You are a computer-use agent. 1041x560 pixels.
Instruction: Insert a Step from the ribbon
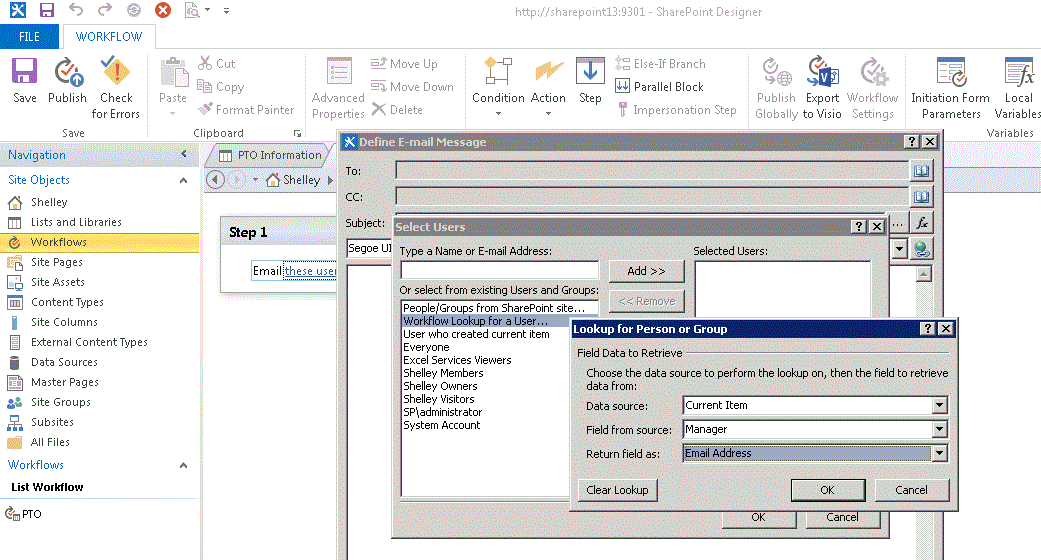point(590,80)
